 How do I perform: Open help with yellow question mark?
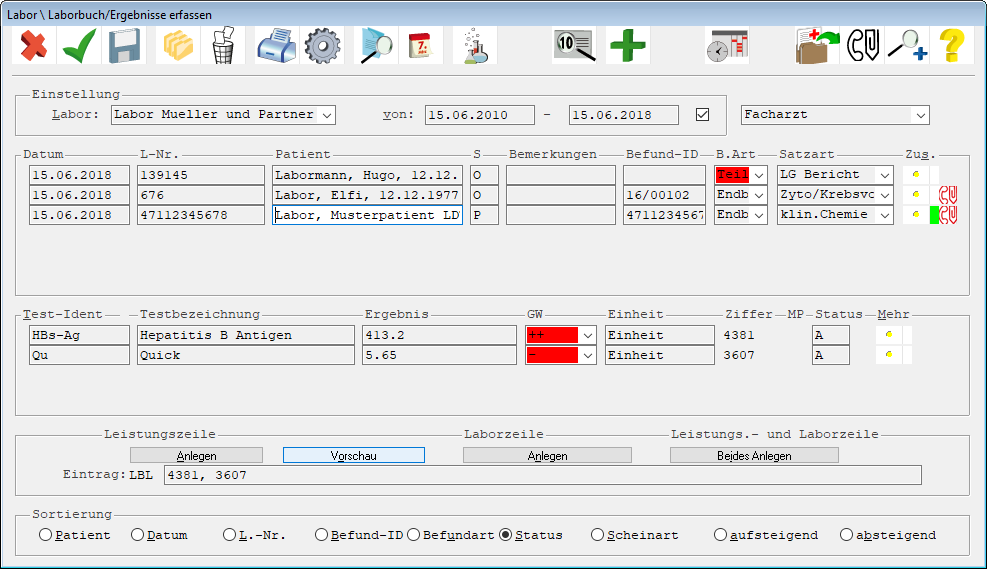coord(951,45)
